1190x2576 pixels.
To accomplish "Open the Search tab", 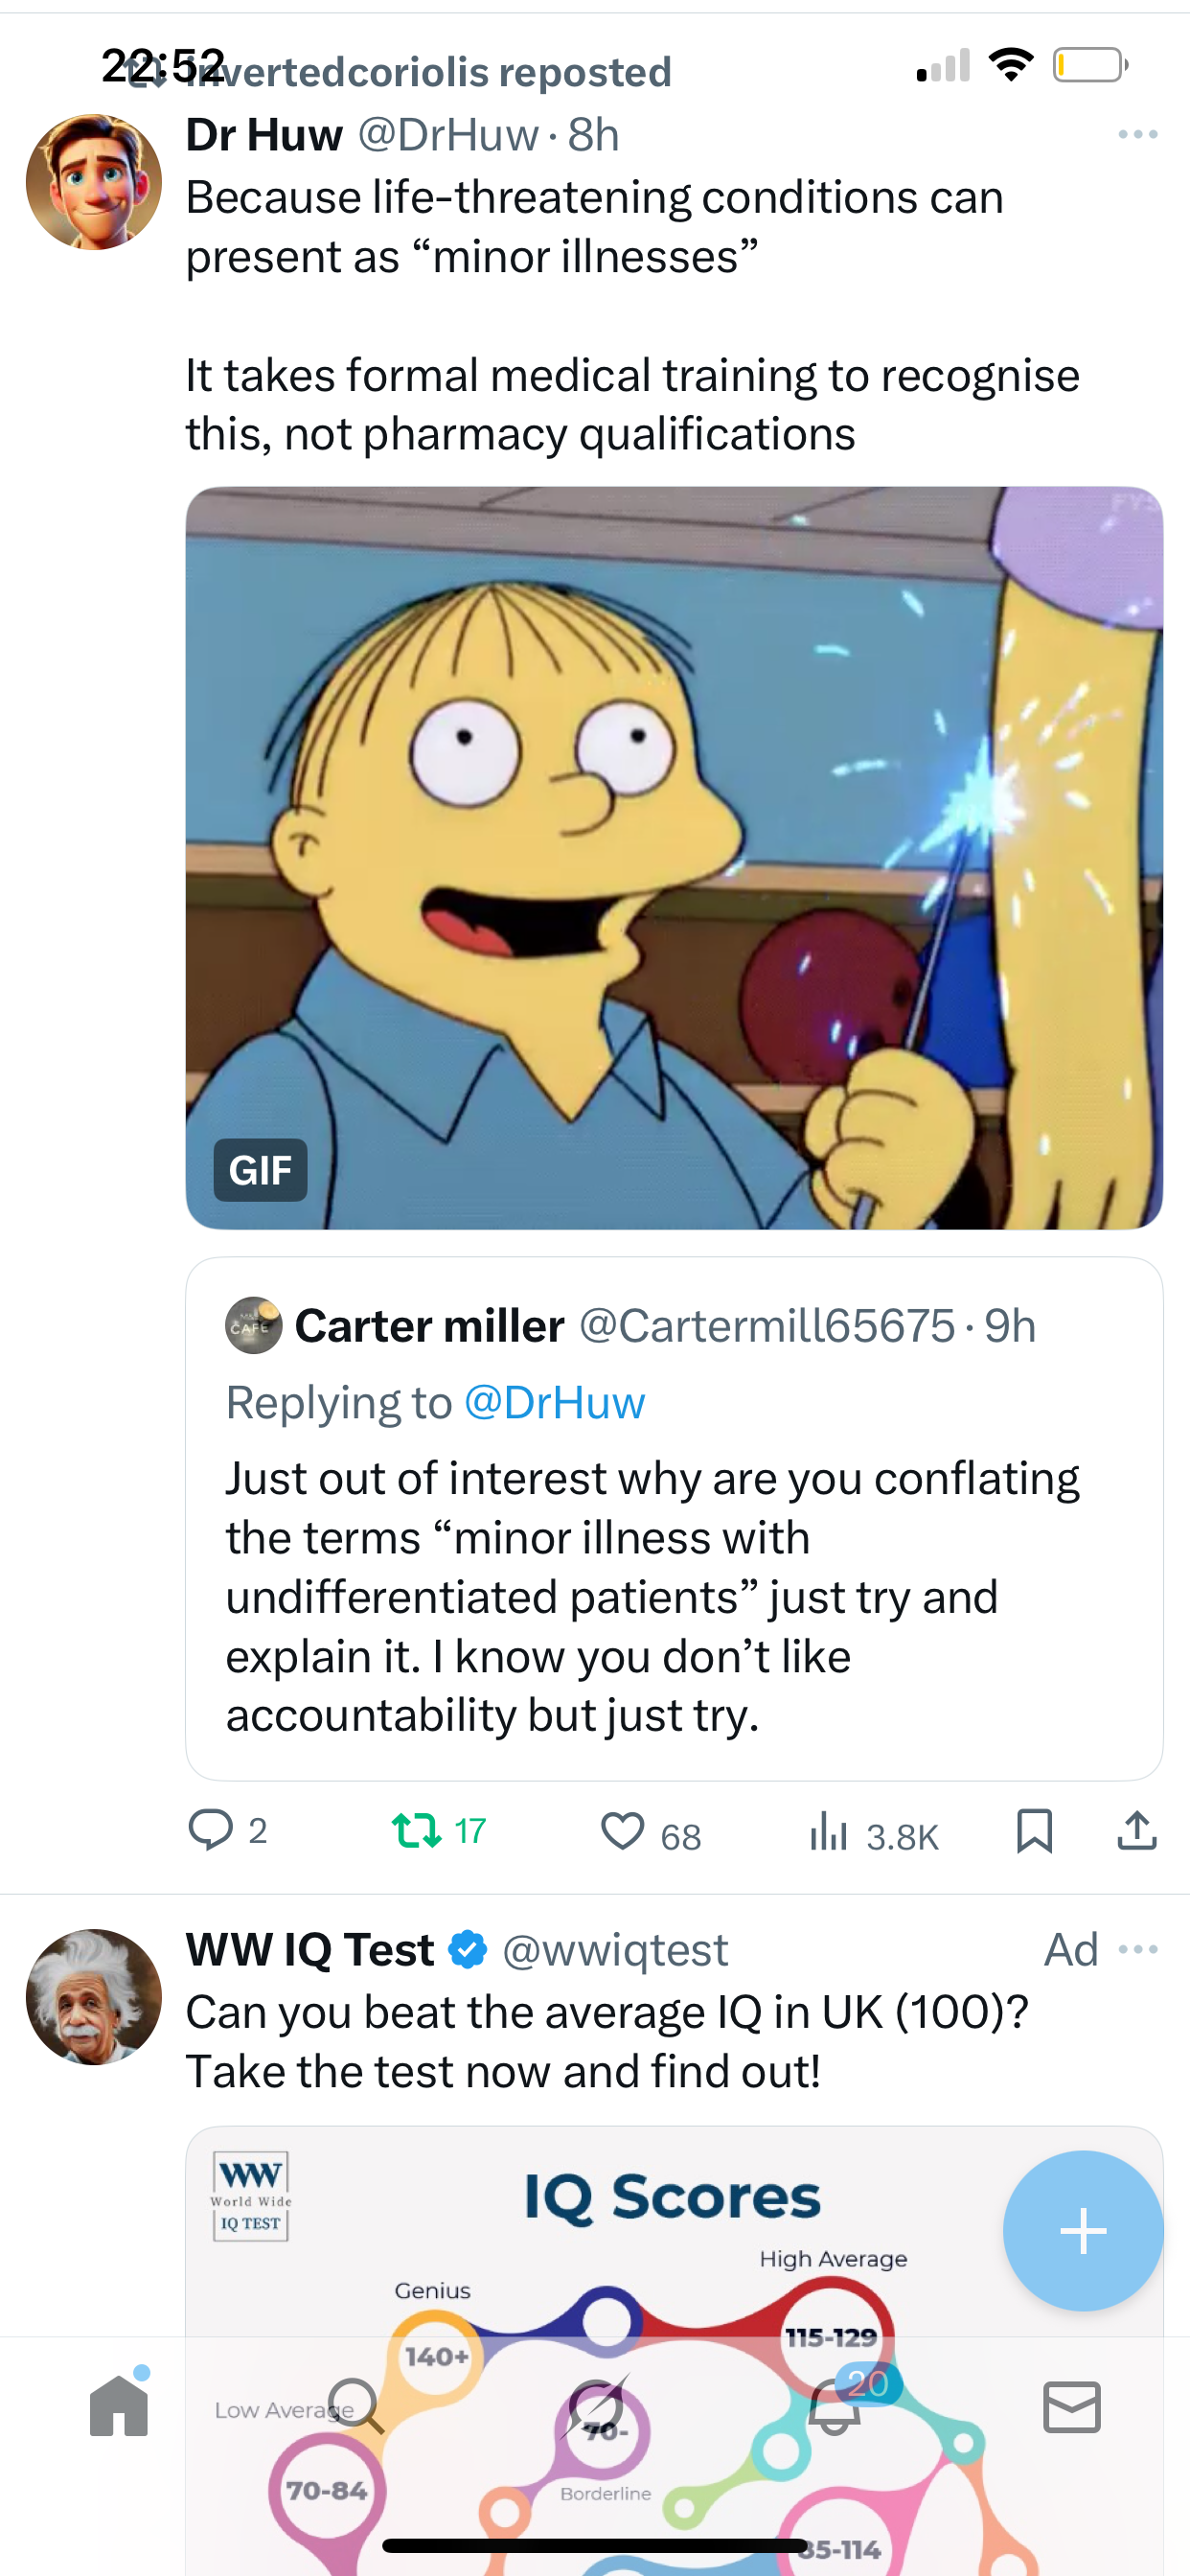I will (x=356, y=2406).
